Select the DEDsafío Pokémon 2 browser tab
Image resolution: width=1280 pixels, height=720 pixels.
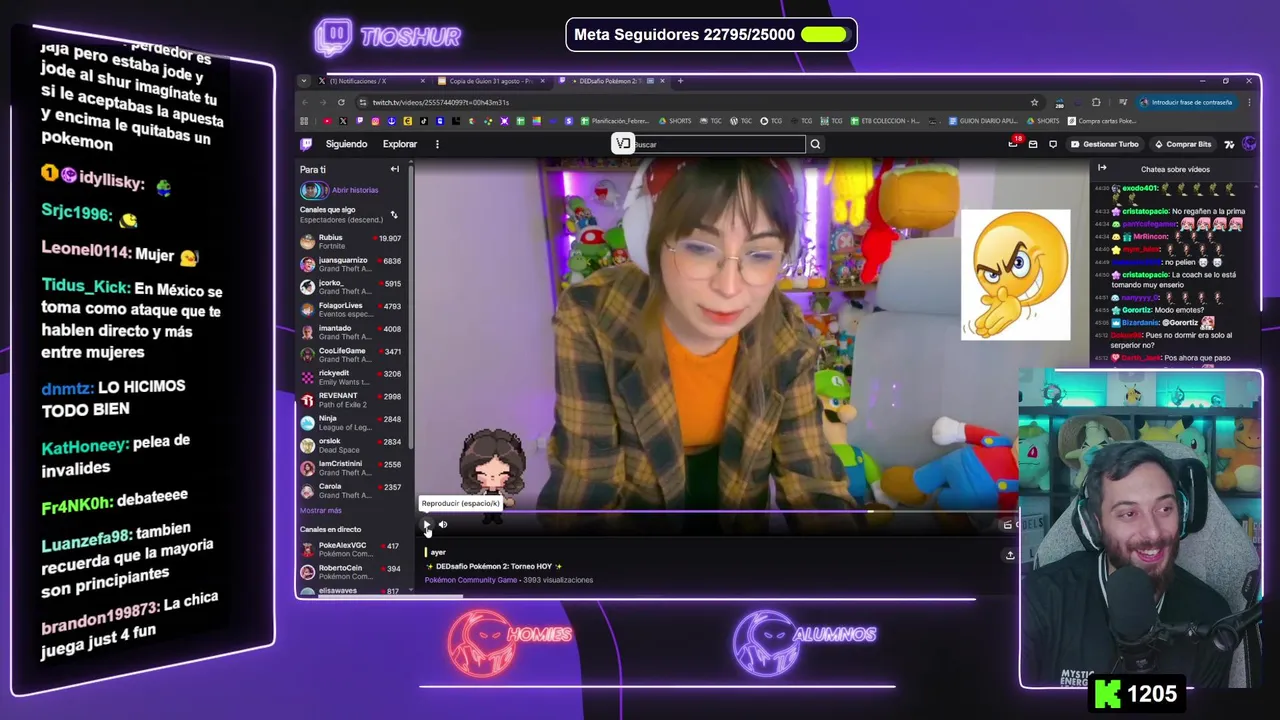612,81
